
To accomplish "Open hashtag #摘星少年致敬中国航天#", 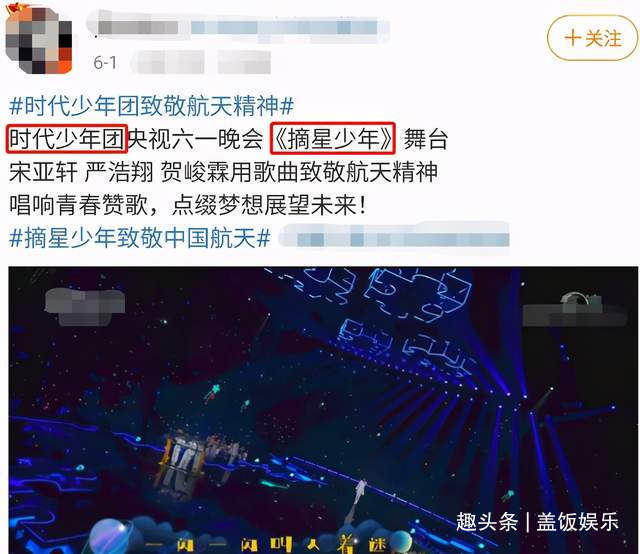I will pos(140,238).
